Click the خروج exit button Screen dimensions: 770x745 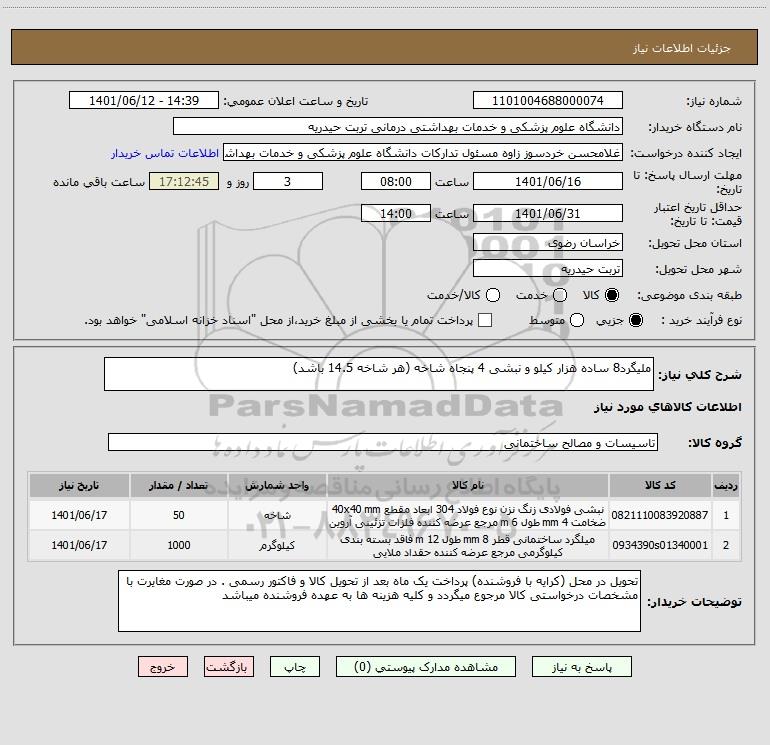[163, 667]
